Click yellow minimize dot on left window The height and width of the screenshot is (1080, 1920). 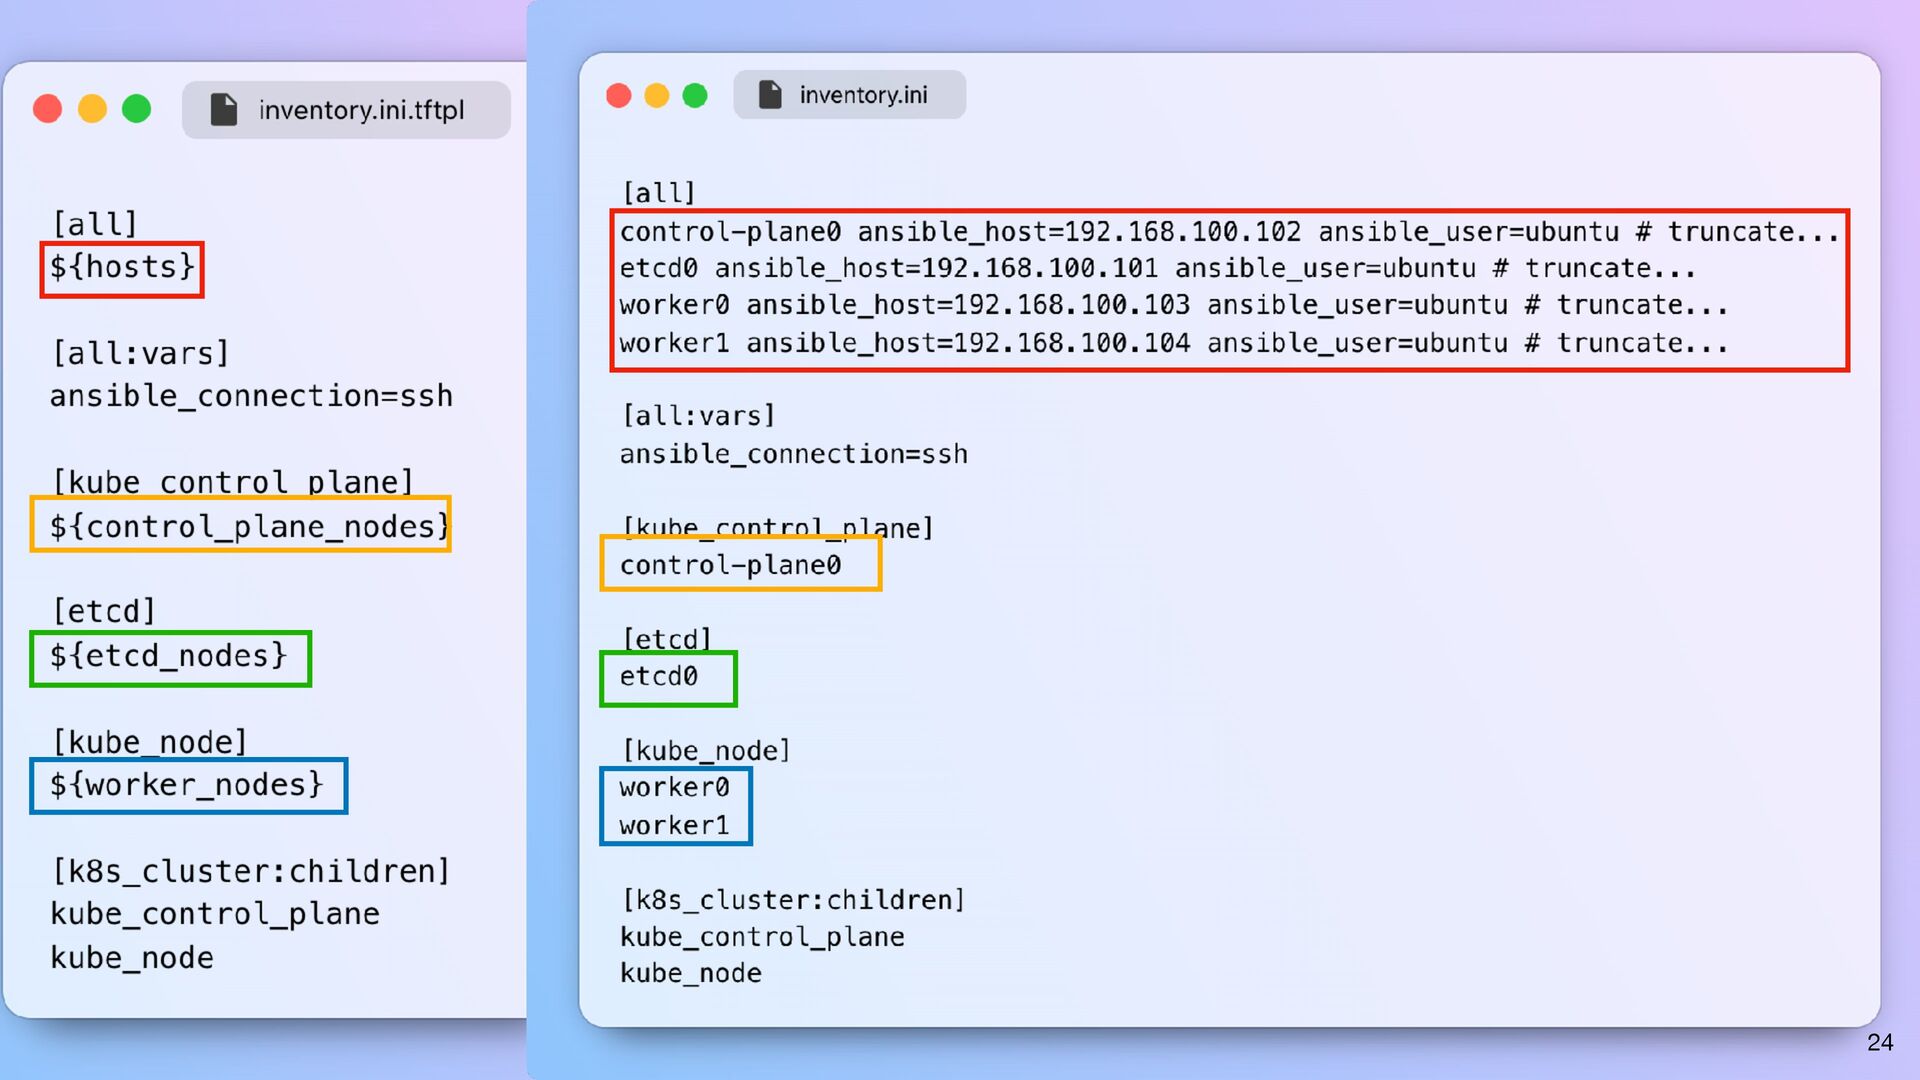(x=92, y=109)
